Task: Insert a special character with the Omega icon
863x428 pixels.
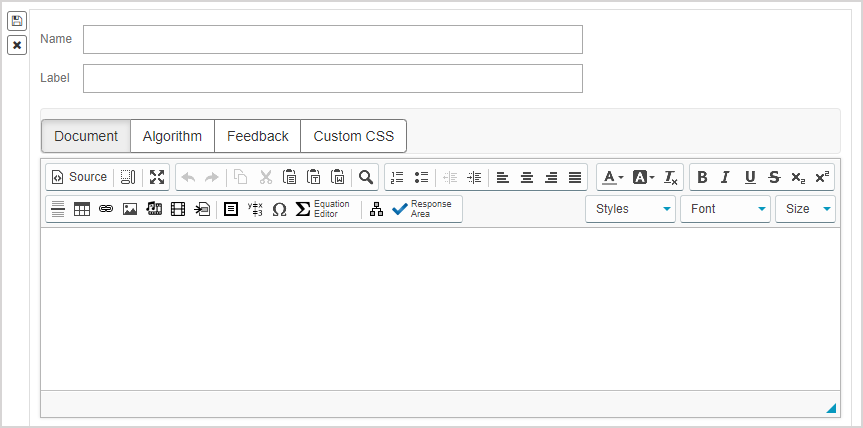Action: [279, 209]
